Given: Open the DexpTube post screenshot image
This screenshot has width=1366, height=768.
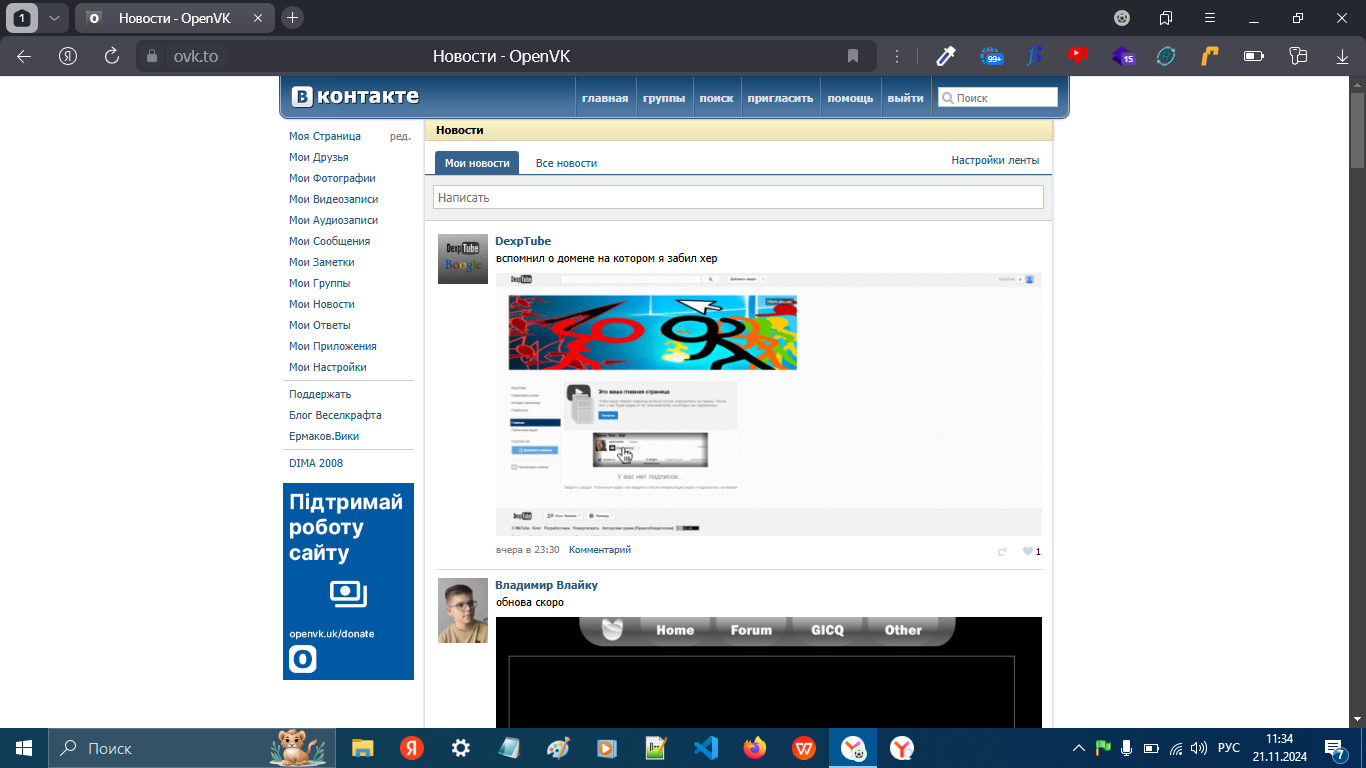Looking at the screenshot, I should (x=768, y=404).
